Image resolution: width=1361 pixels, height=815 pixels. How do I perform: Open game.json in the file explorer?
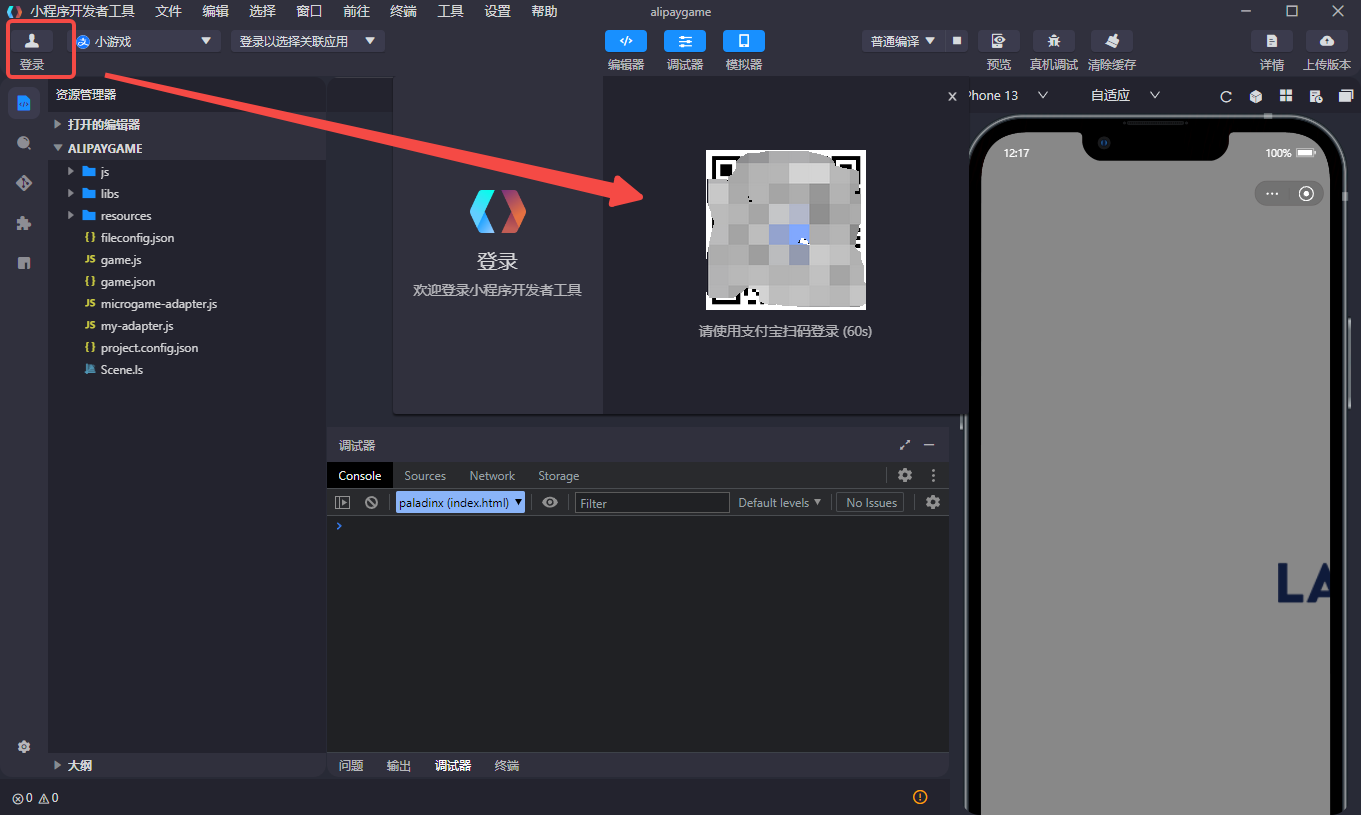pyautogui.click(x=128, y=282)
